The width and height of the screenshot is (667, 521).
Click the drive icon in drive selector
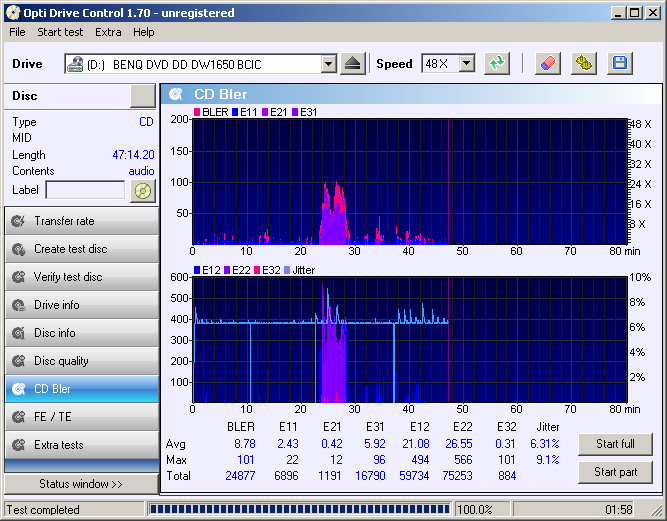pyautogui.click(x=75, y=64)
